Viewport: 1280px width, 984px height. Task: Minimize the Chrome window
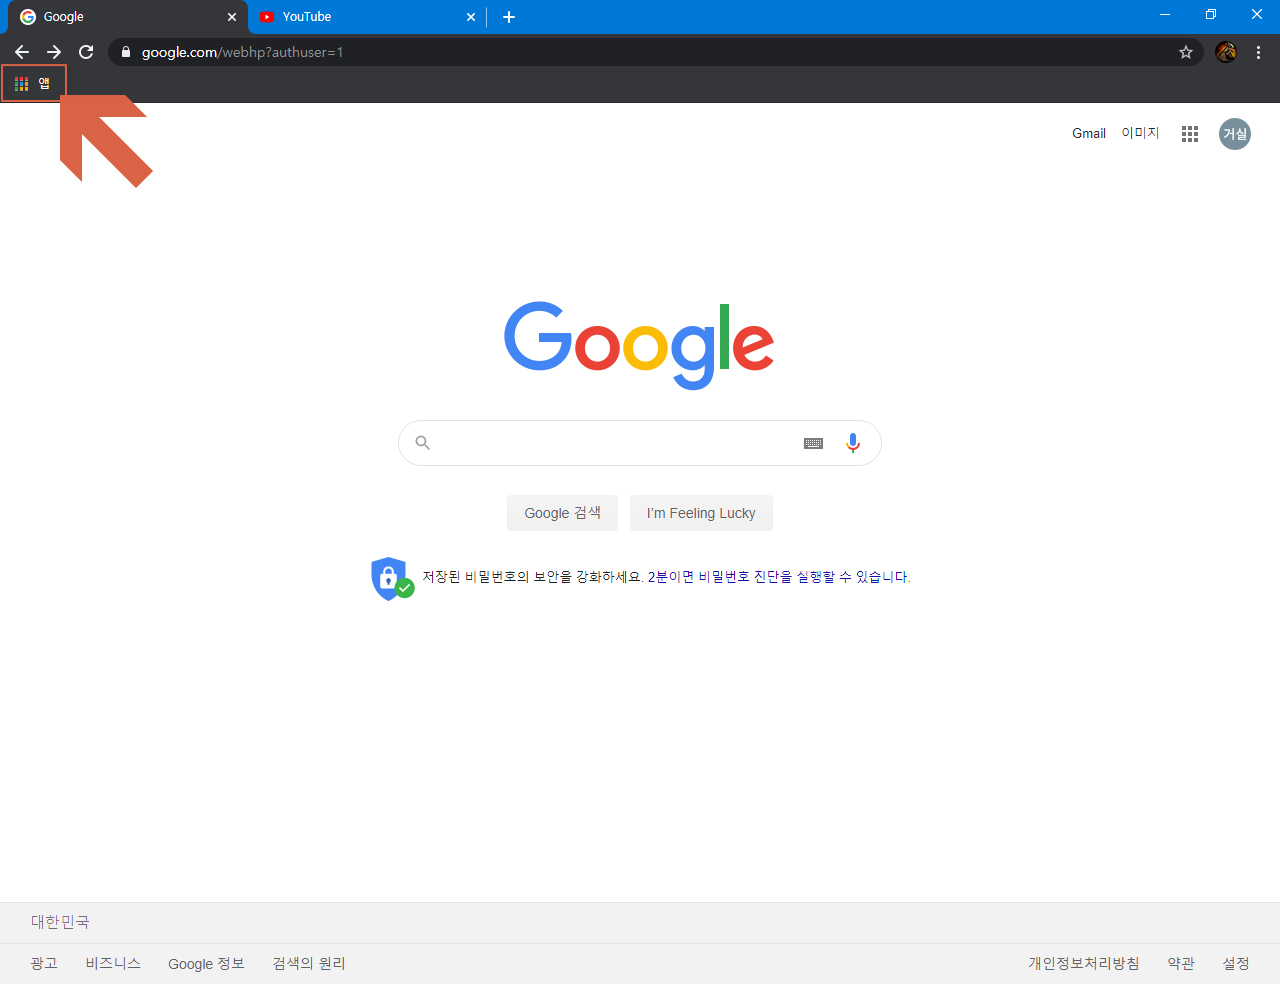tap(1165, 15)
